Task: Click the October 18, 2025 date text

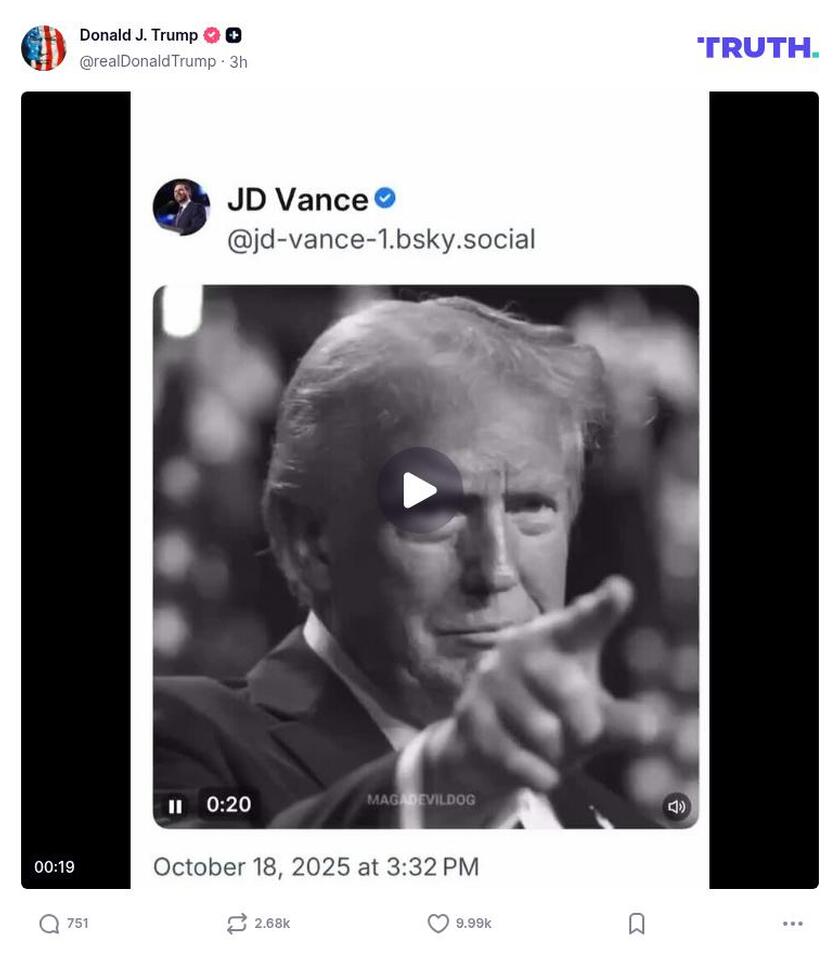Action: (316, 866)
